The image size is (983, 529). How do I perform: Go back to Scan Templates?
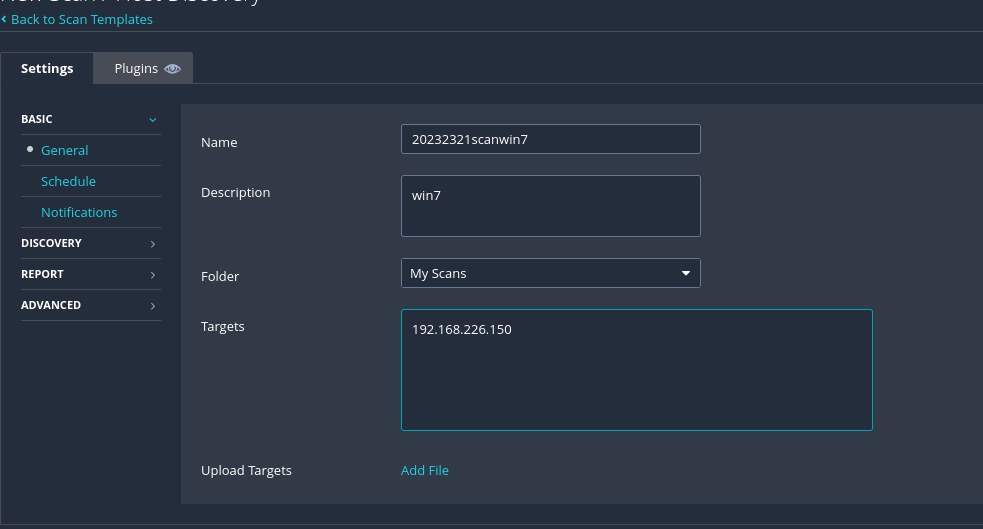pyautogui.click(x=82, y=19)
